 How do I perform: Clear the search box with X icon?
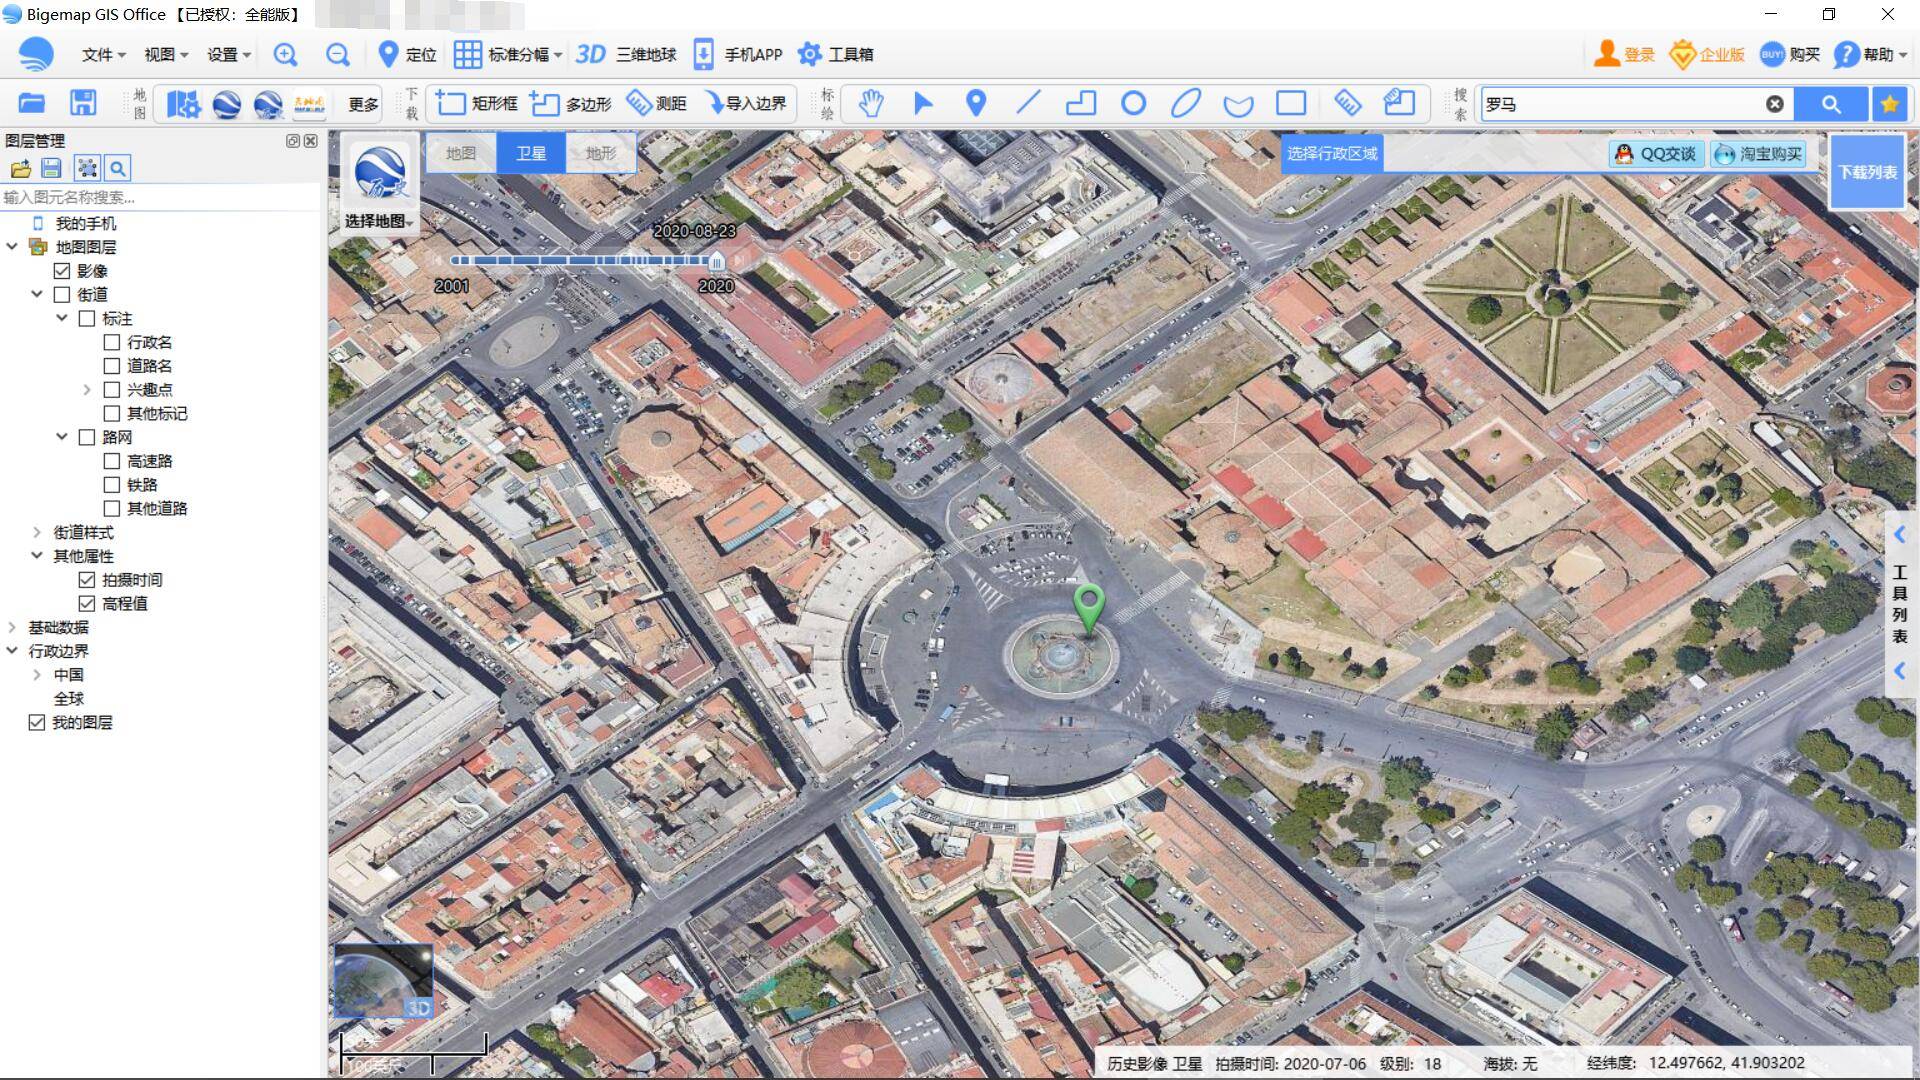[x=1775, y=104]
